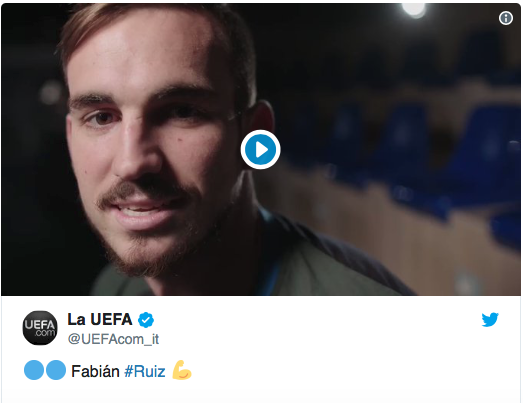
Task: Click the blue verified badge
Action: click(x=146, y=320)
